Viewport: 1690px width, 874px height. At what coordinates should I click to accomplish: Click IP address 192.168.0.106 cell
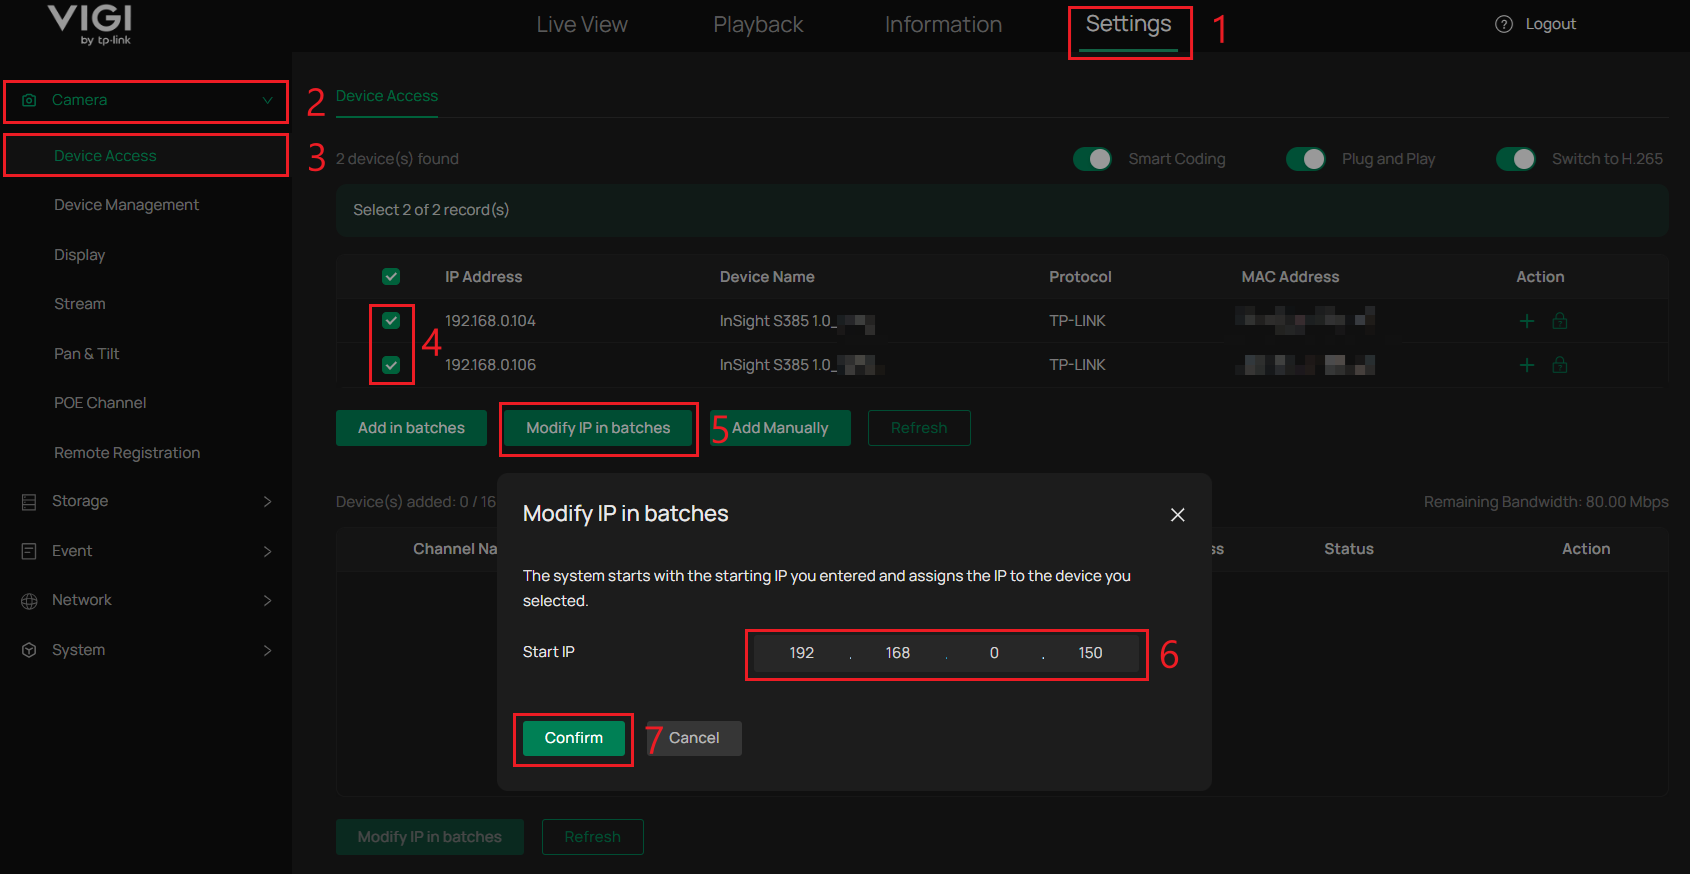click(490, 365)
